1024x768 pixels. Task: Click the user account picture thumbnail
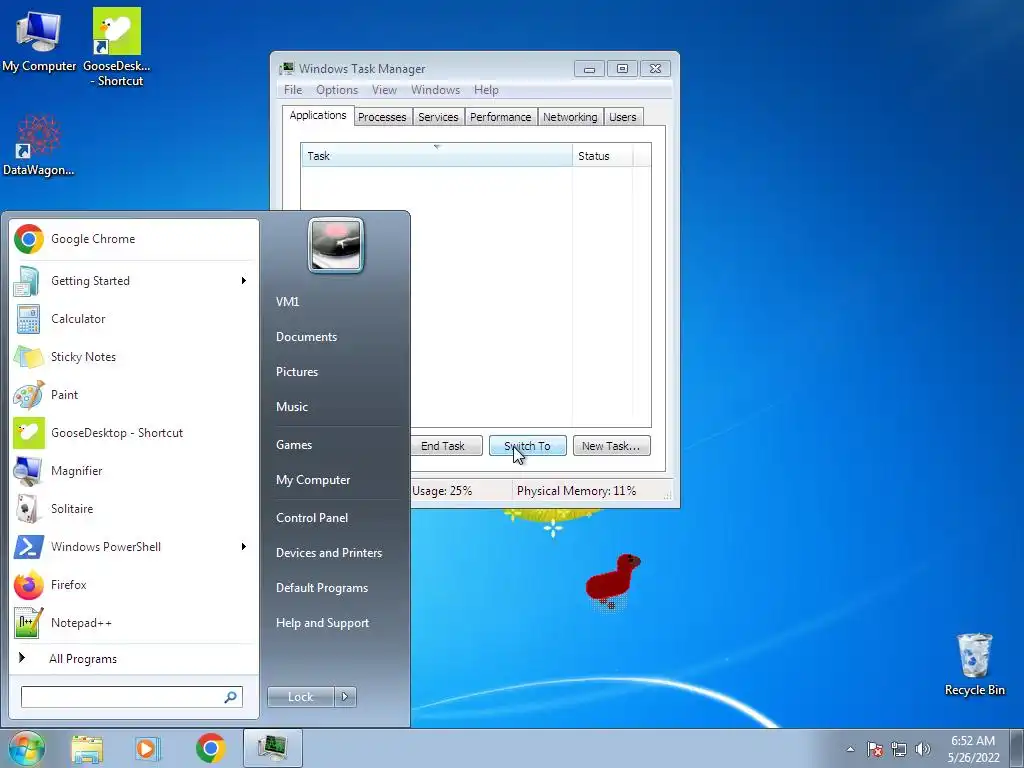(x=336, y=246)
